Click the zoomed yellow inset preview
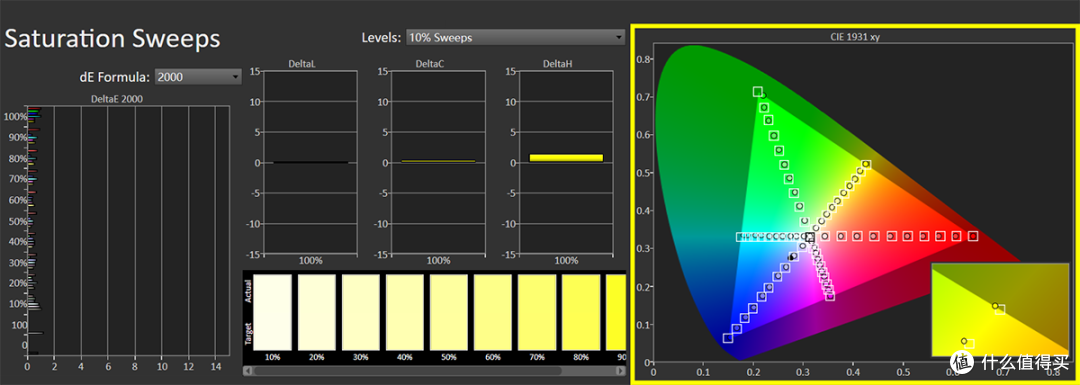The image size is (1080, 385). [999, 309]
